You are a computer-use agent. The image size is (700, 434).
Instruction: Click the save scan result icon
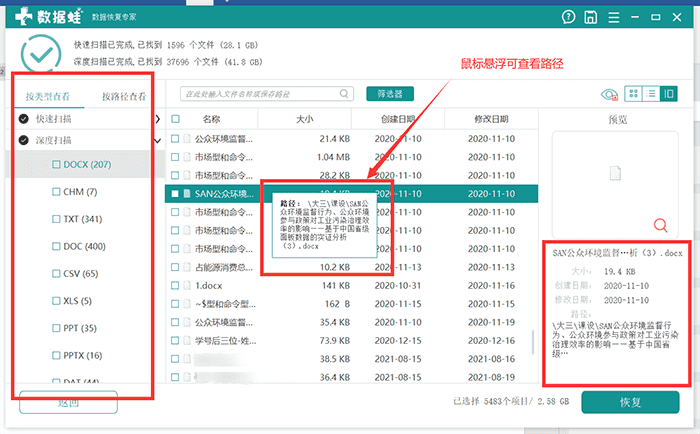pos(592,17)
